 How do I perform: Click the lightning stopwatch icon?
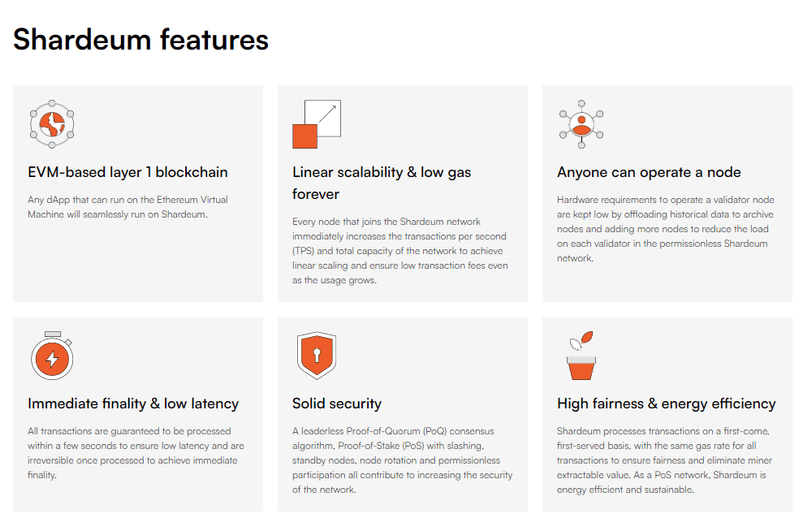(x=52, y=355)
